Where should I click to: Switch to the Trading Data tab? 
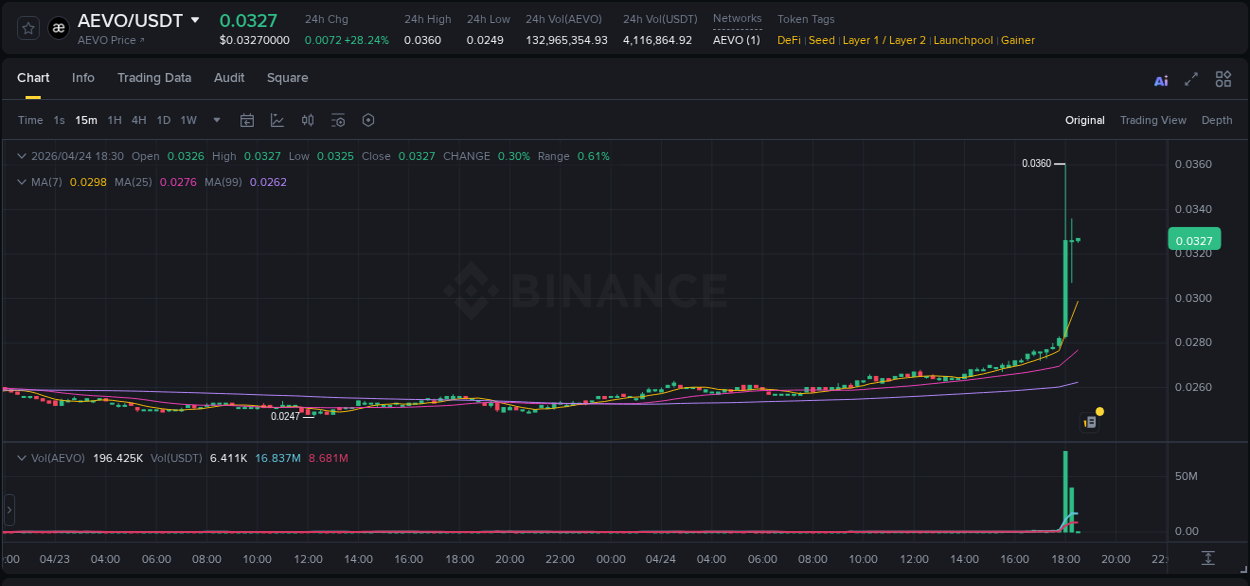coord(154,78)
